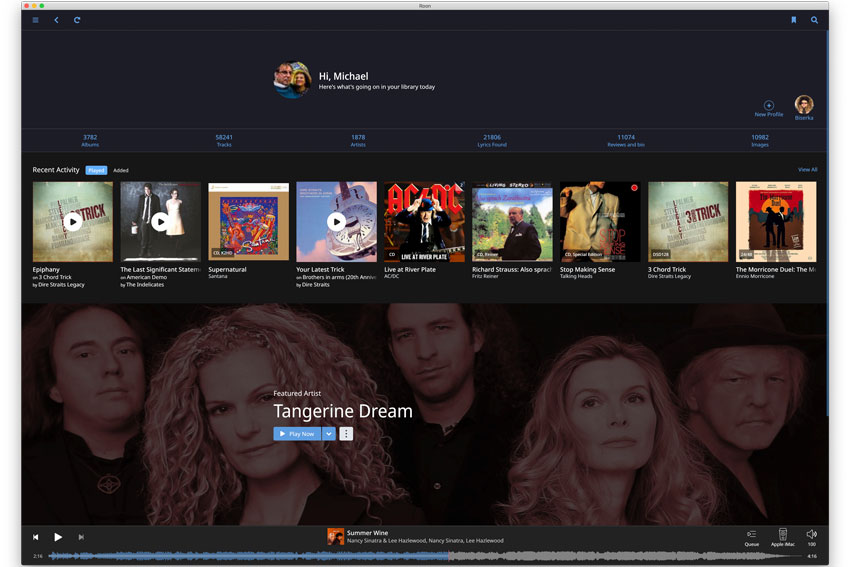Click the View All link

(807, 170)
